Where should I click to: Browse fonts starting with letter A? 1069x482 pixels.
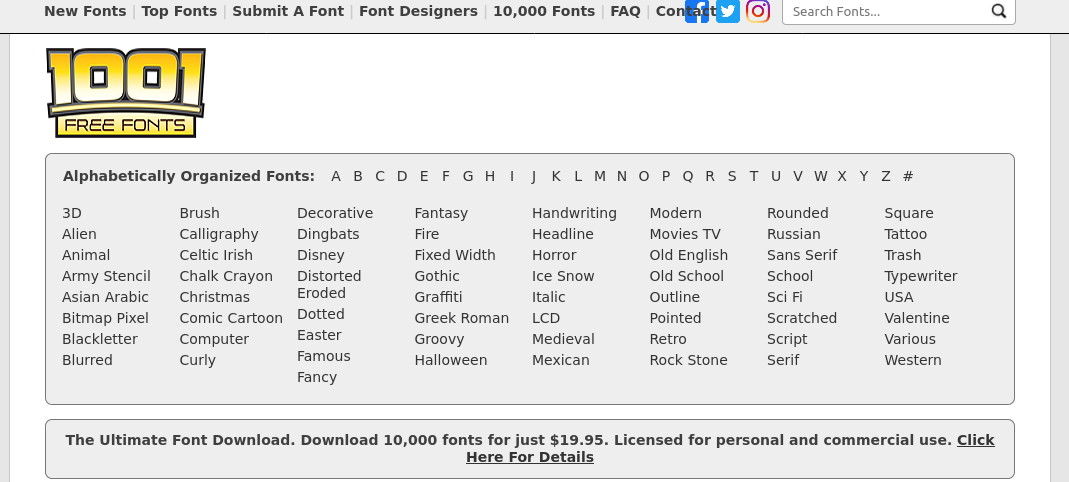point(336,177)
